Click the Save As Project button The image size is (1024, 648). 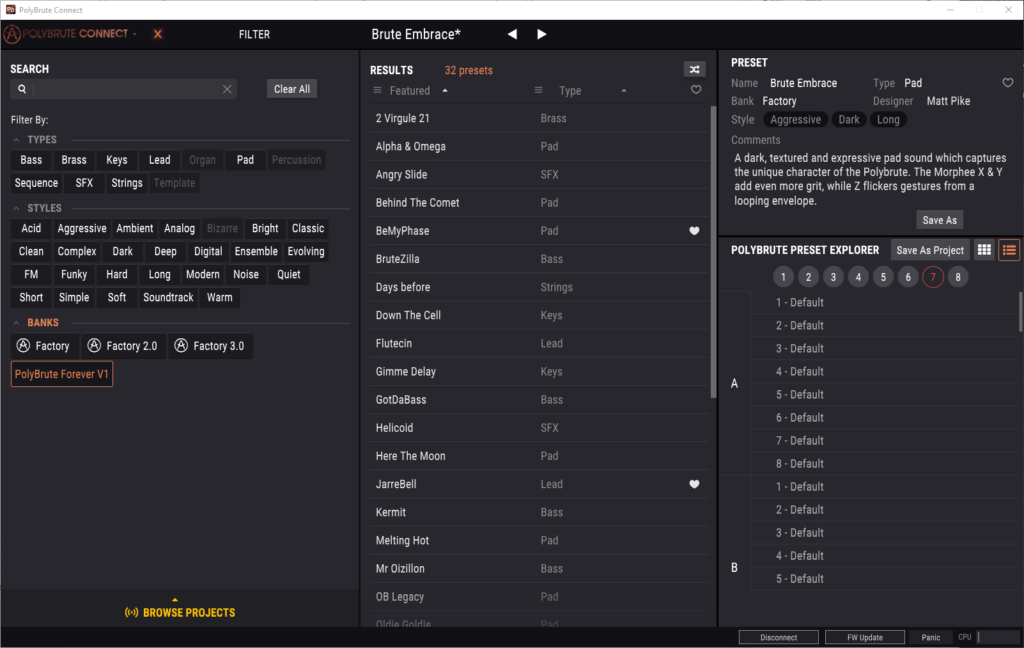point(930,250)
